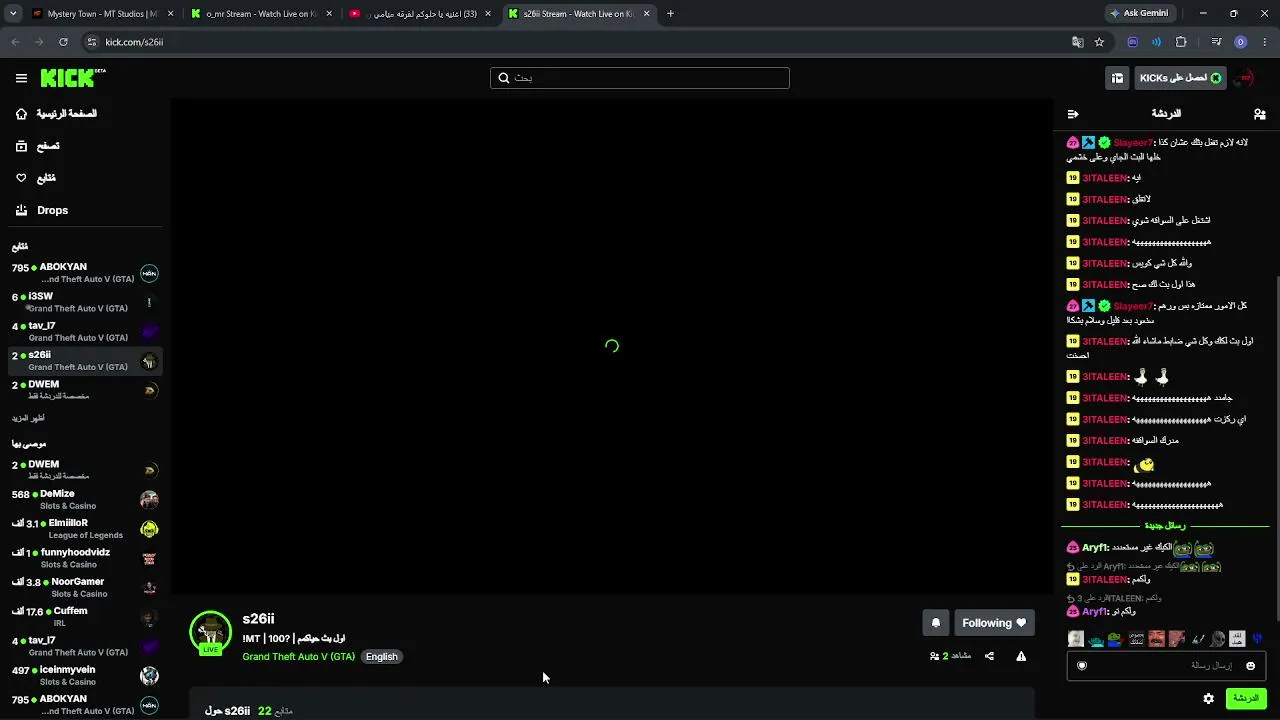The width and height of the screenshot is (1280, 720).
Task: Open the emoji picker in chat input
Action: pos(1250,666)
